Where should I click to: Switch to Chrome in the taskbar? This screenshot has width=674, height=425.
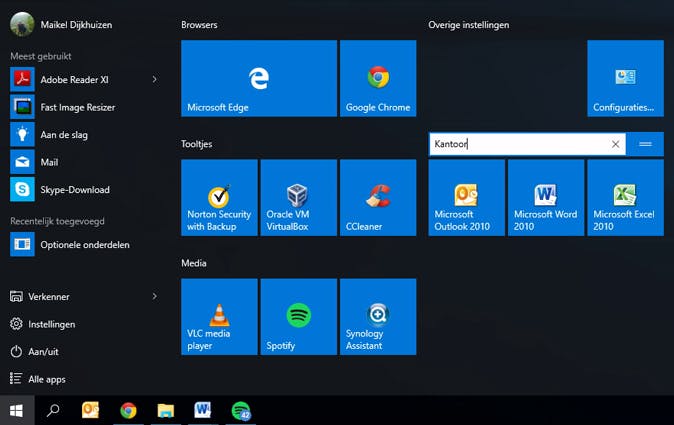click(128, 411)
